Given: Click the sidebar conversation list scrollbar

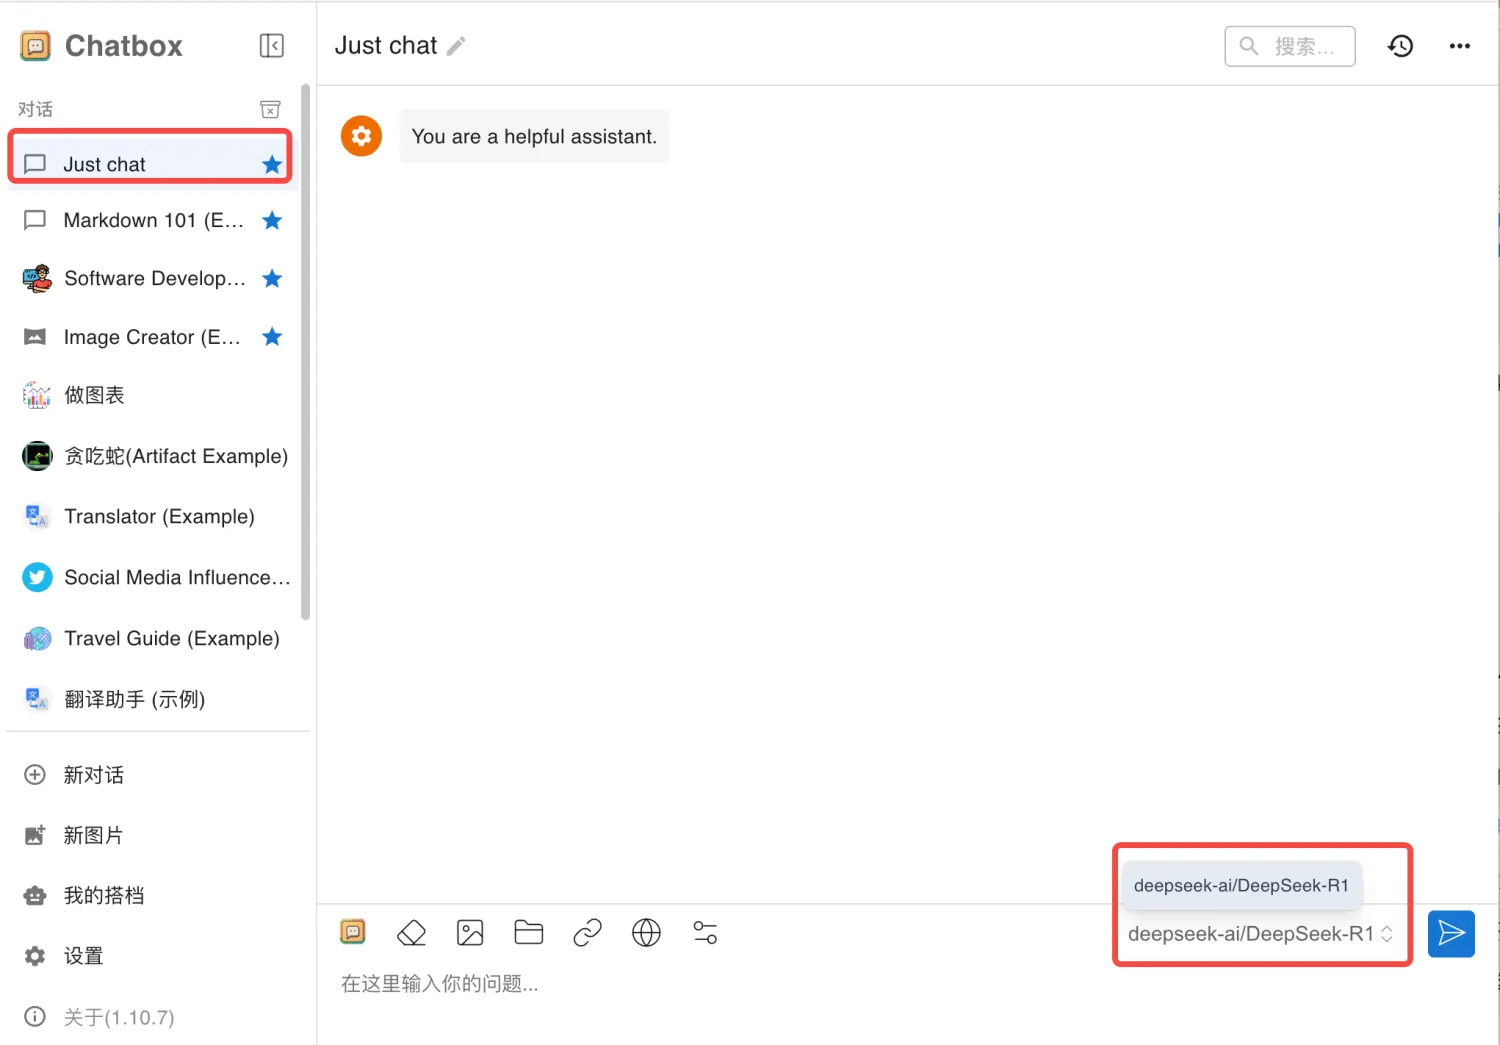Looking at the screenshot, I should tap(305, 352).
